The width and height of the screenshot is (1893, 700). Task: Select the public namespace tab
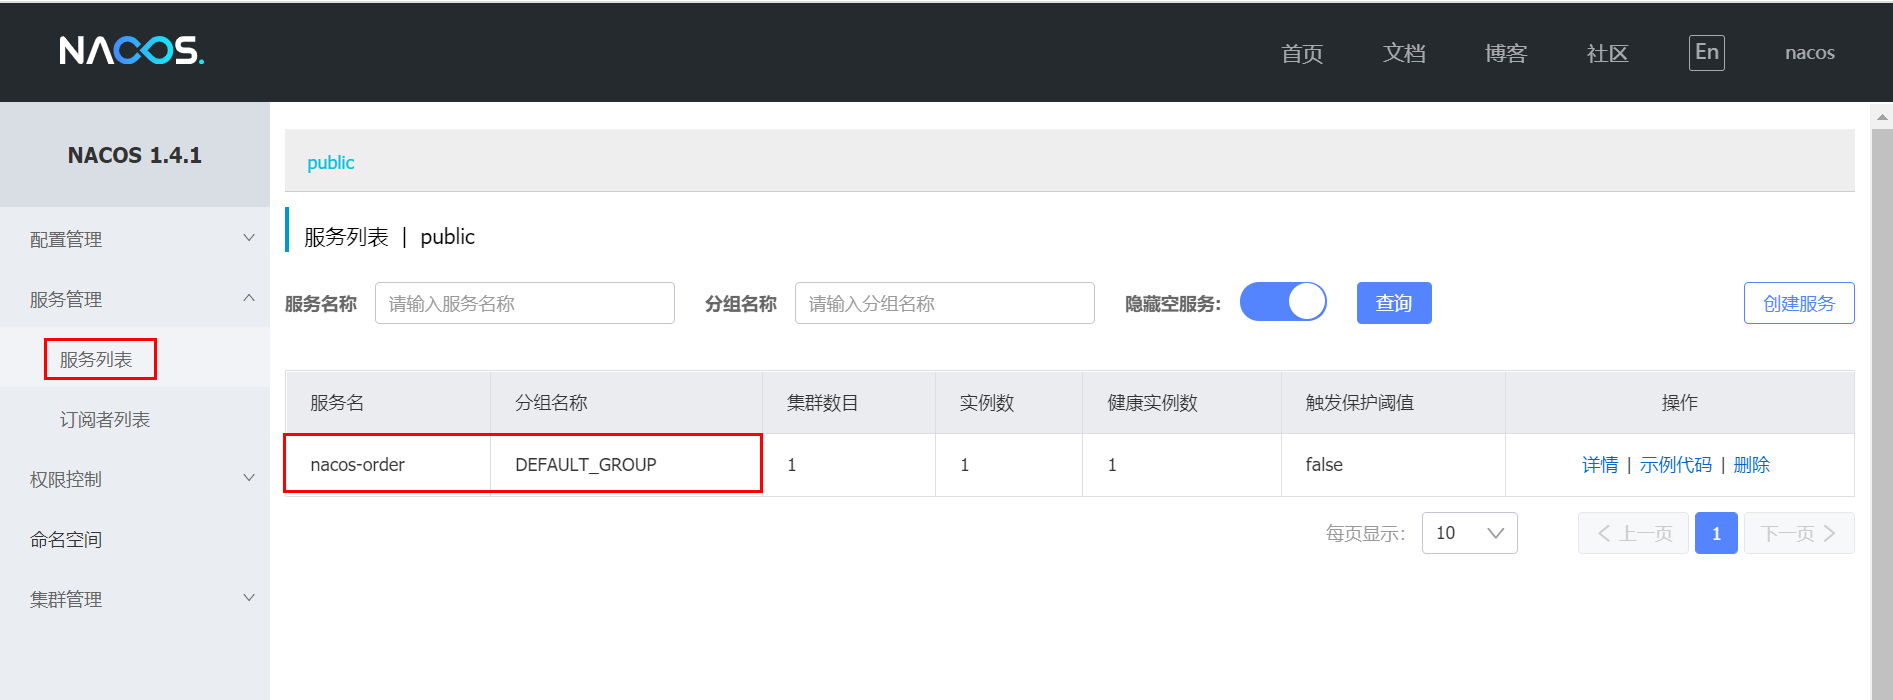(330, 162)
